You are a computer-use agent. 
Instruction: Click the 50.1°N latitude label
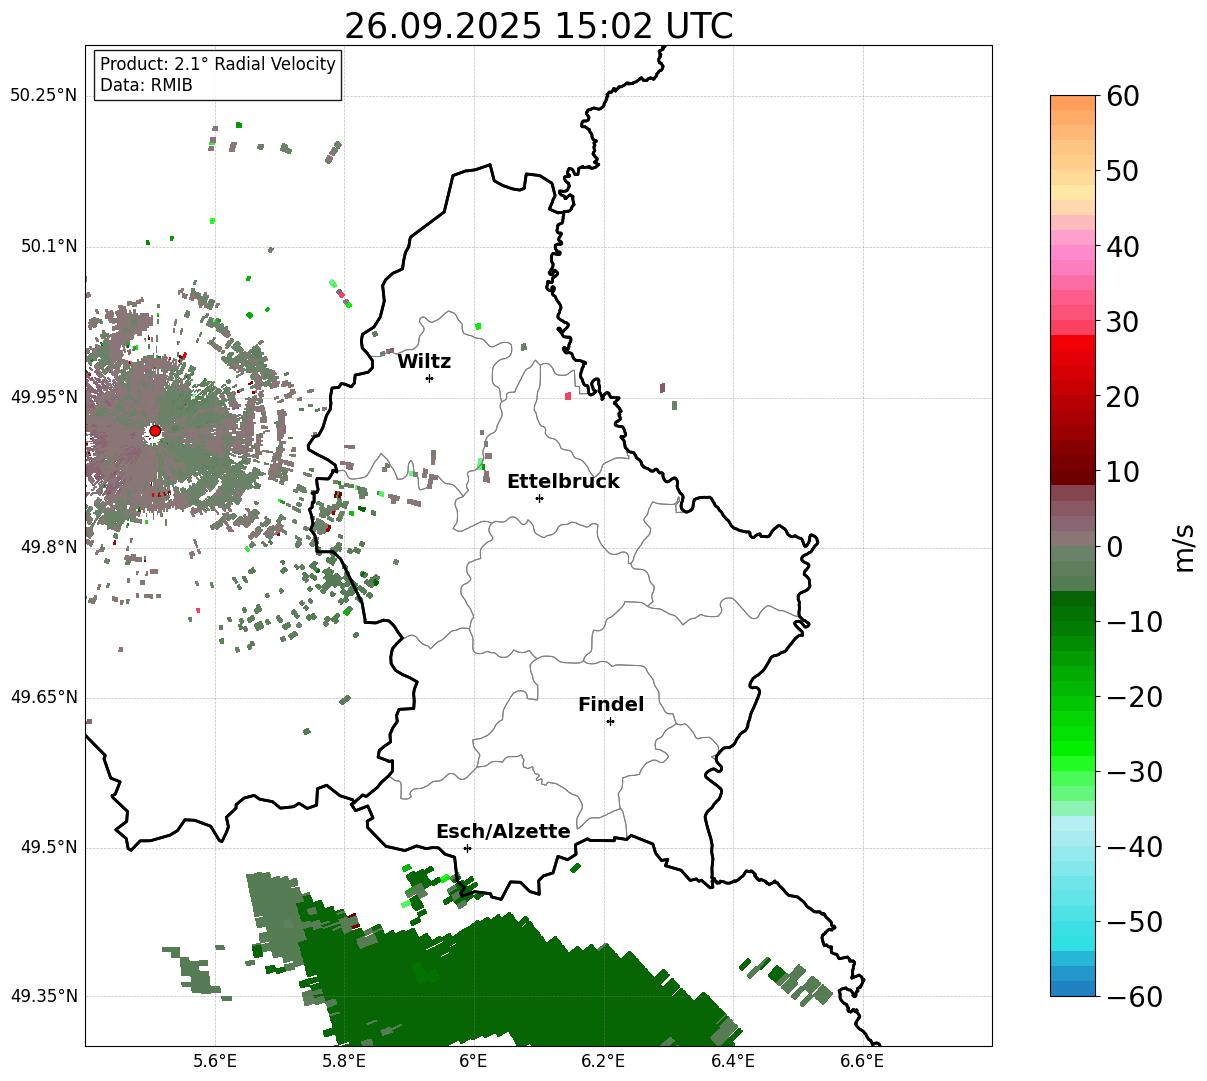coord(48,246)
